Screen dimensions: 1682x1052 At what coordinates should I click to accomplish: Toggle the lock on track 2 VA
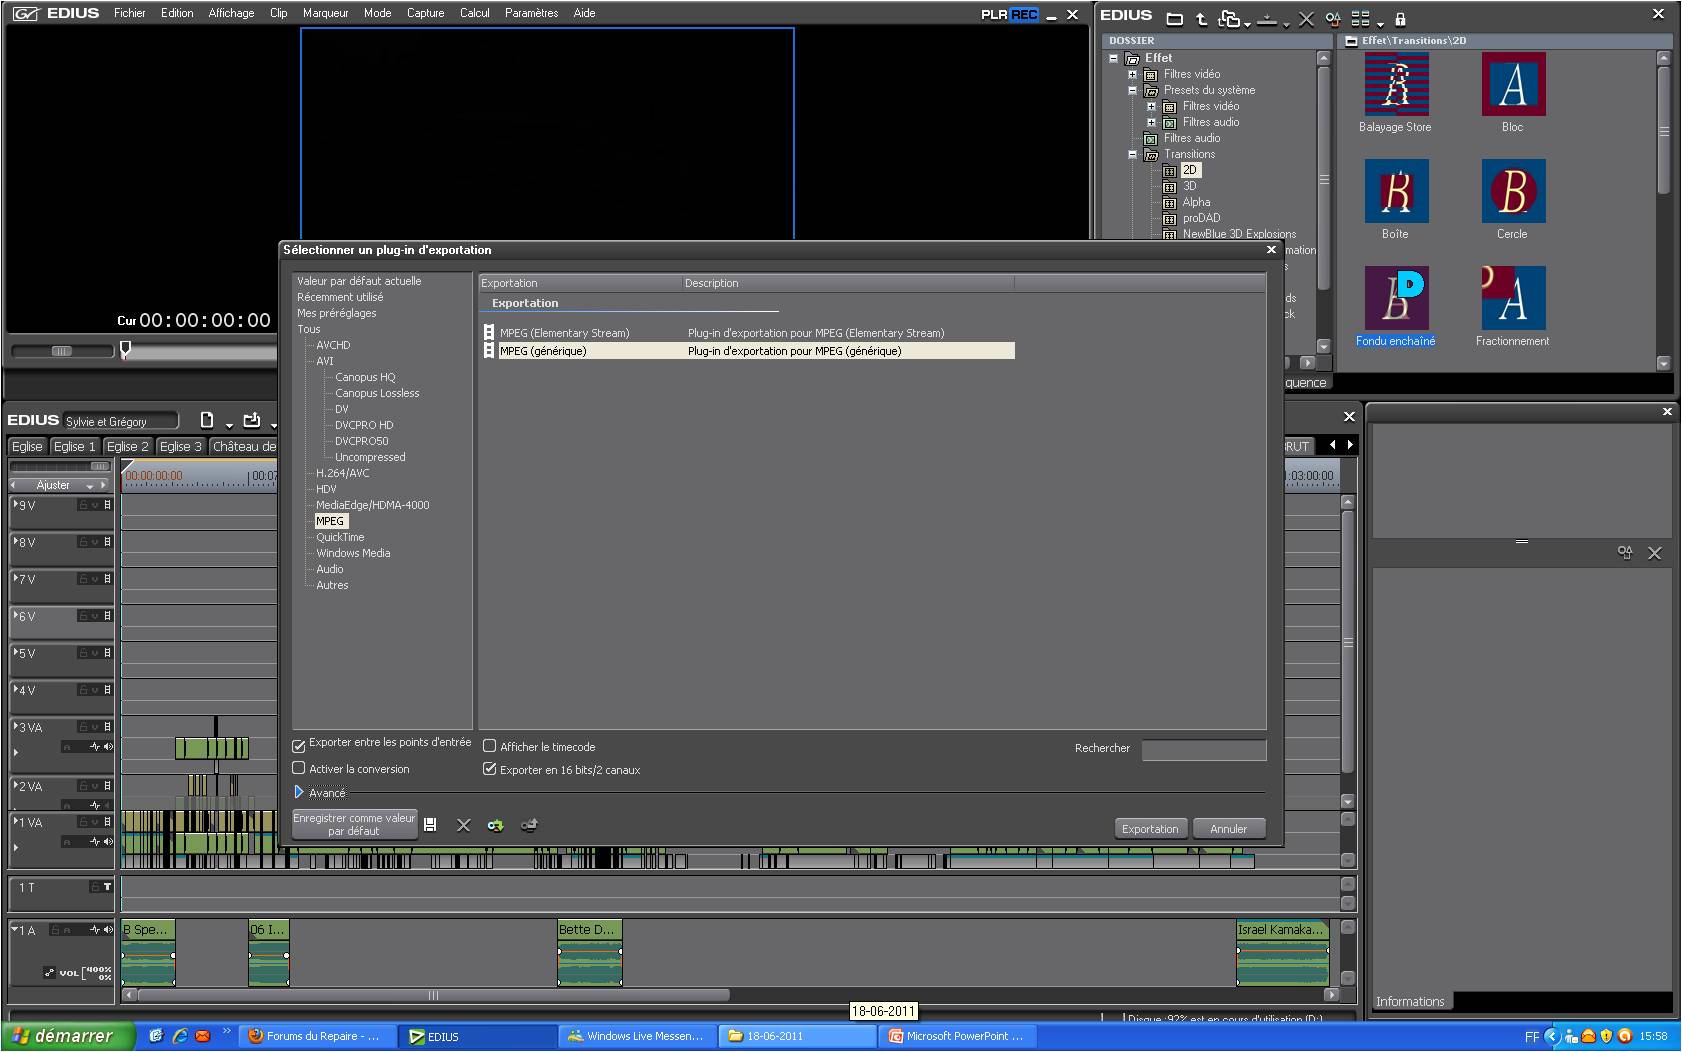coord(84,786)
